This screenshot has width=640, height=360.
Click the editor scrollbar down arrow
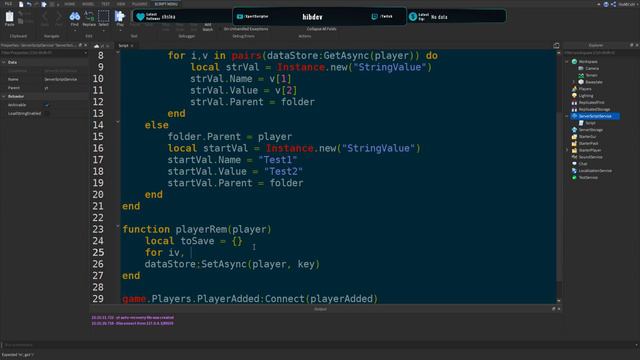[x=559, y=301]
